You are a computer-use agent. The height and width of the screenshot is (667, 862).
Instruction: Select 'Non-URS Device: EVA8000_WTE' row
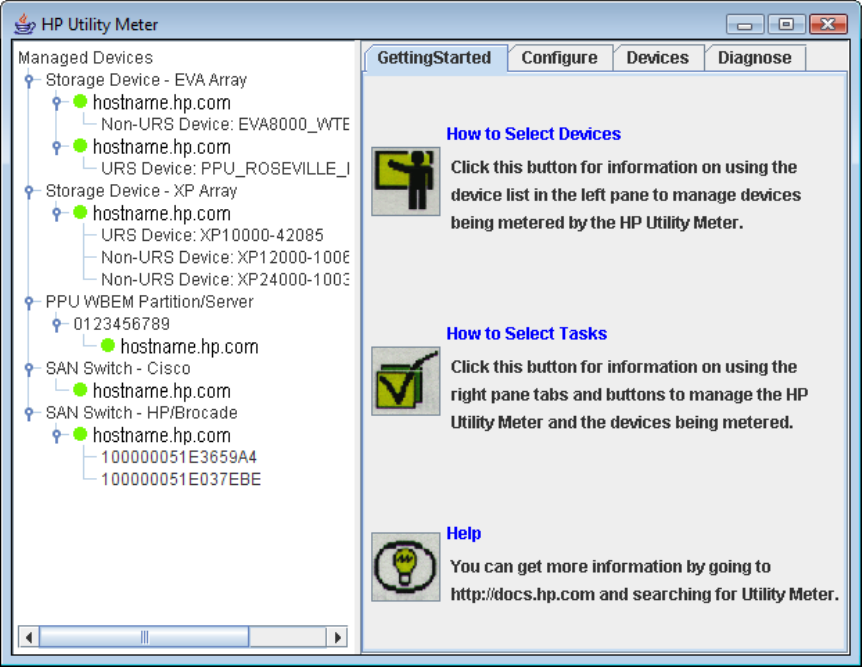pyautogui.click(x=225, y=124)
